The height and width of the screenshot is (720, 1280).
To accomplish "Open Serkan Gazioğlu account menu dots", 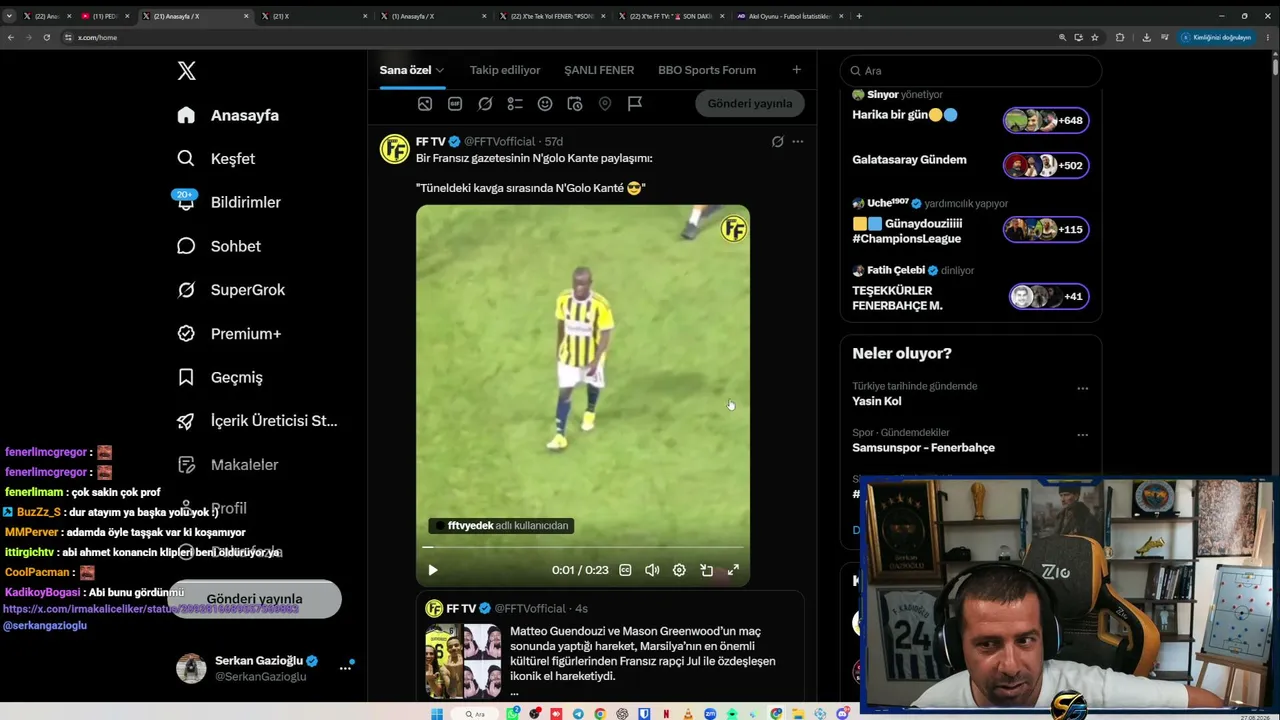I will click(344, 668).
